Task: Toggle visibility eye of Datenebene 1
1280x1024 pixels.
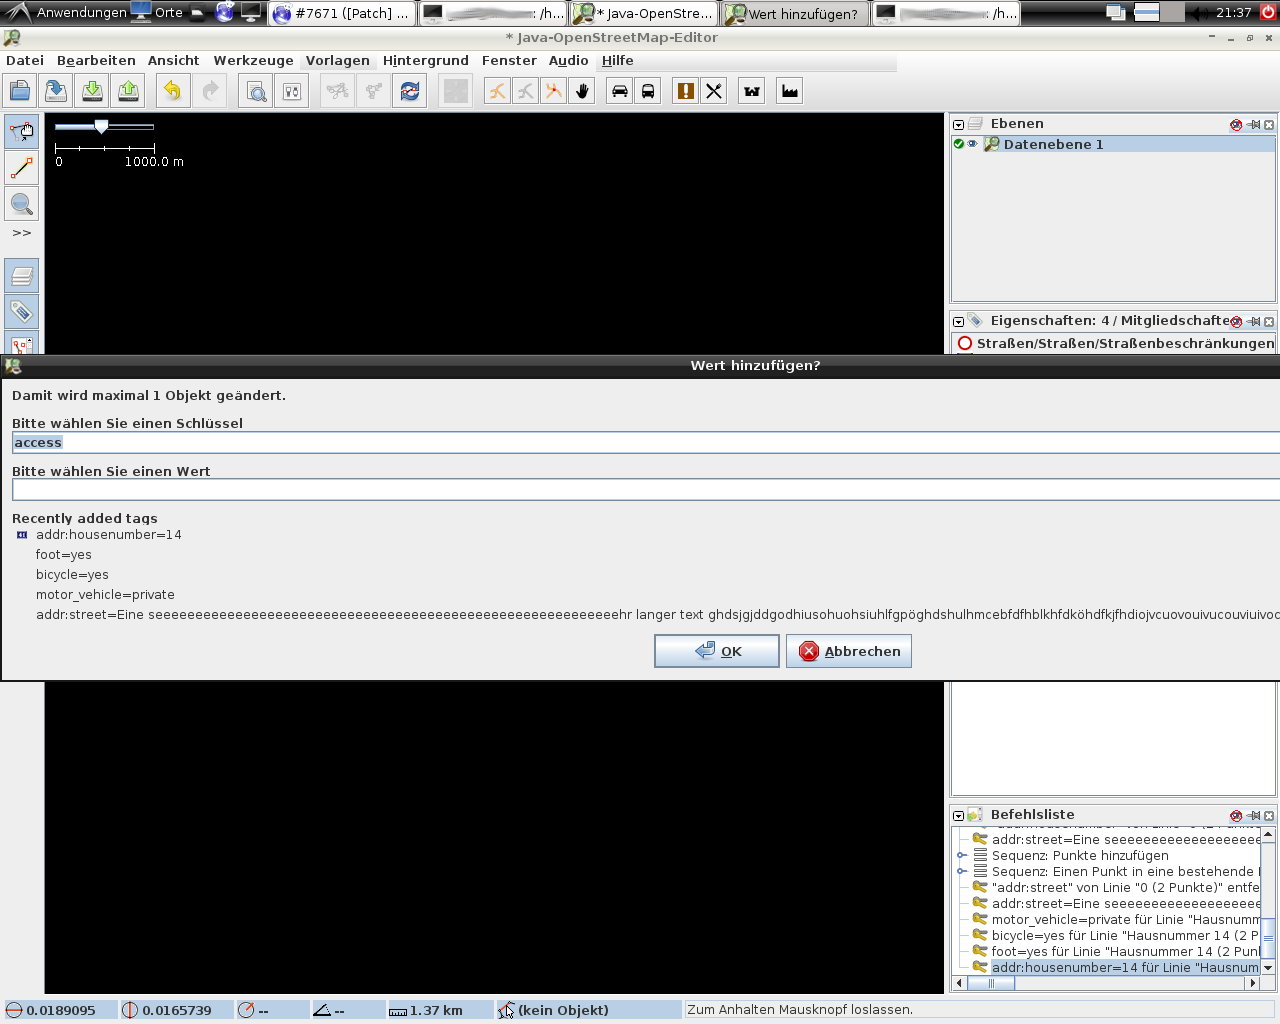Action: pos(972,144)
